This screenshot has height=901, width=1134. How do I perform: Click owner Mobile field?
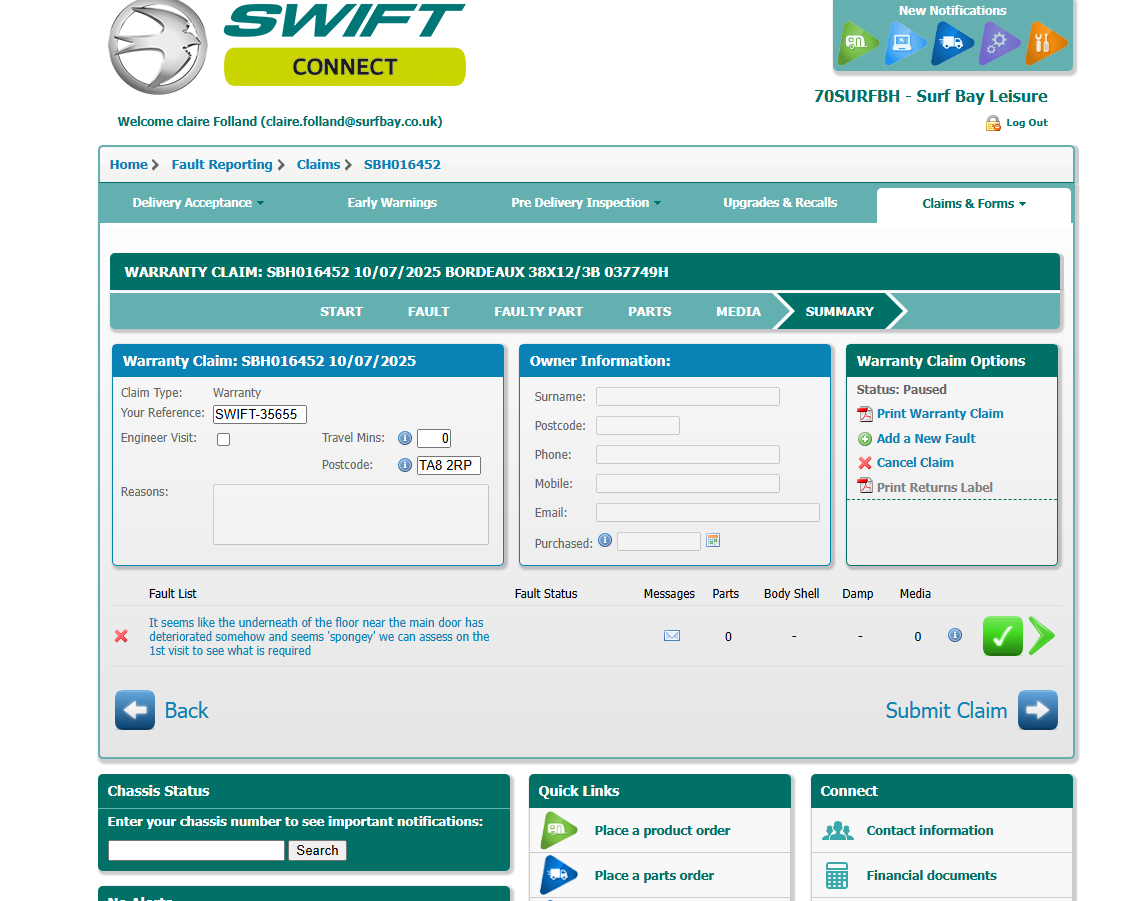[688, 483]
